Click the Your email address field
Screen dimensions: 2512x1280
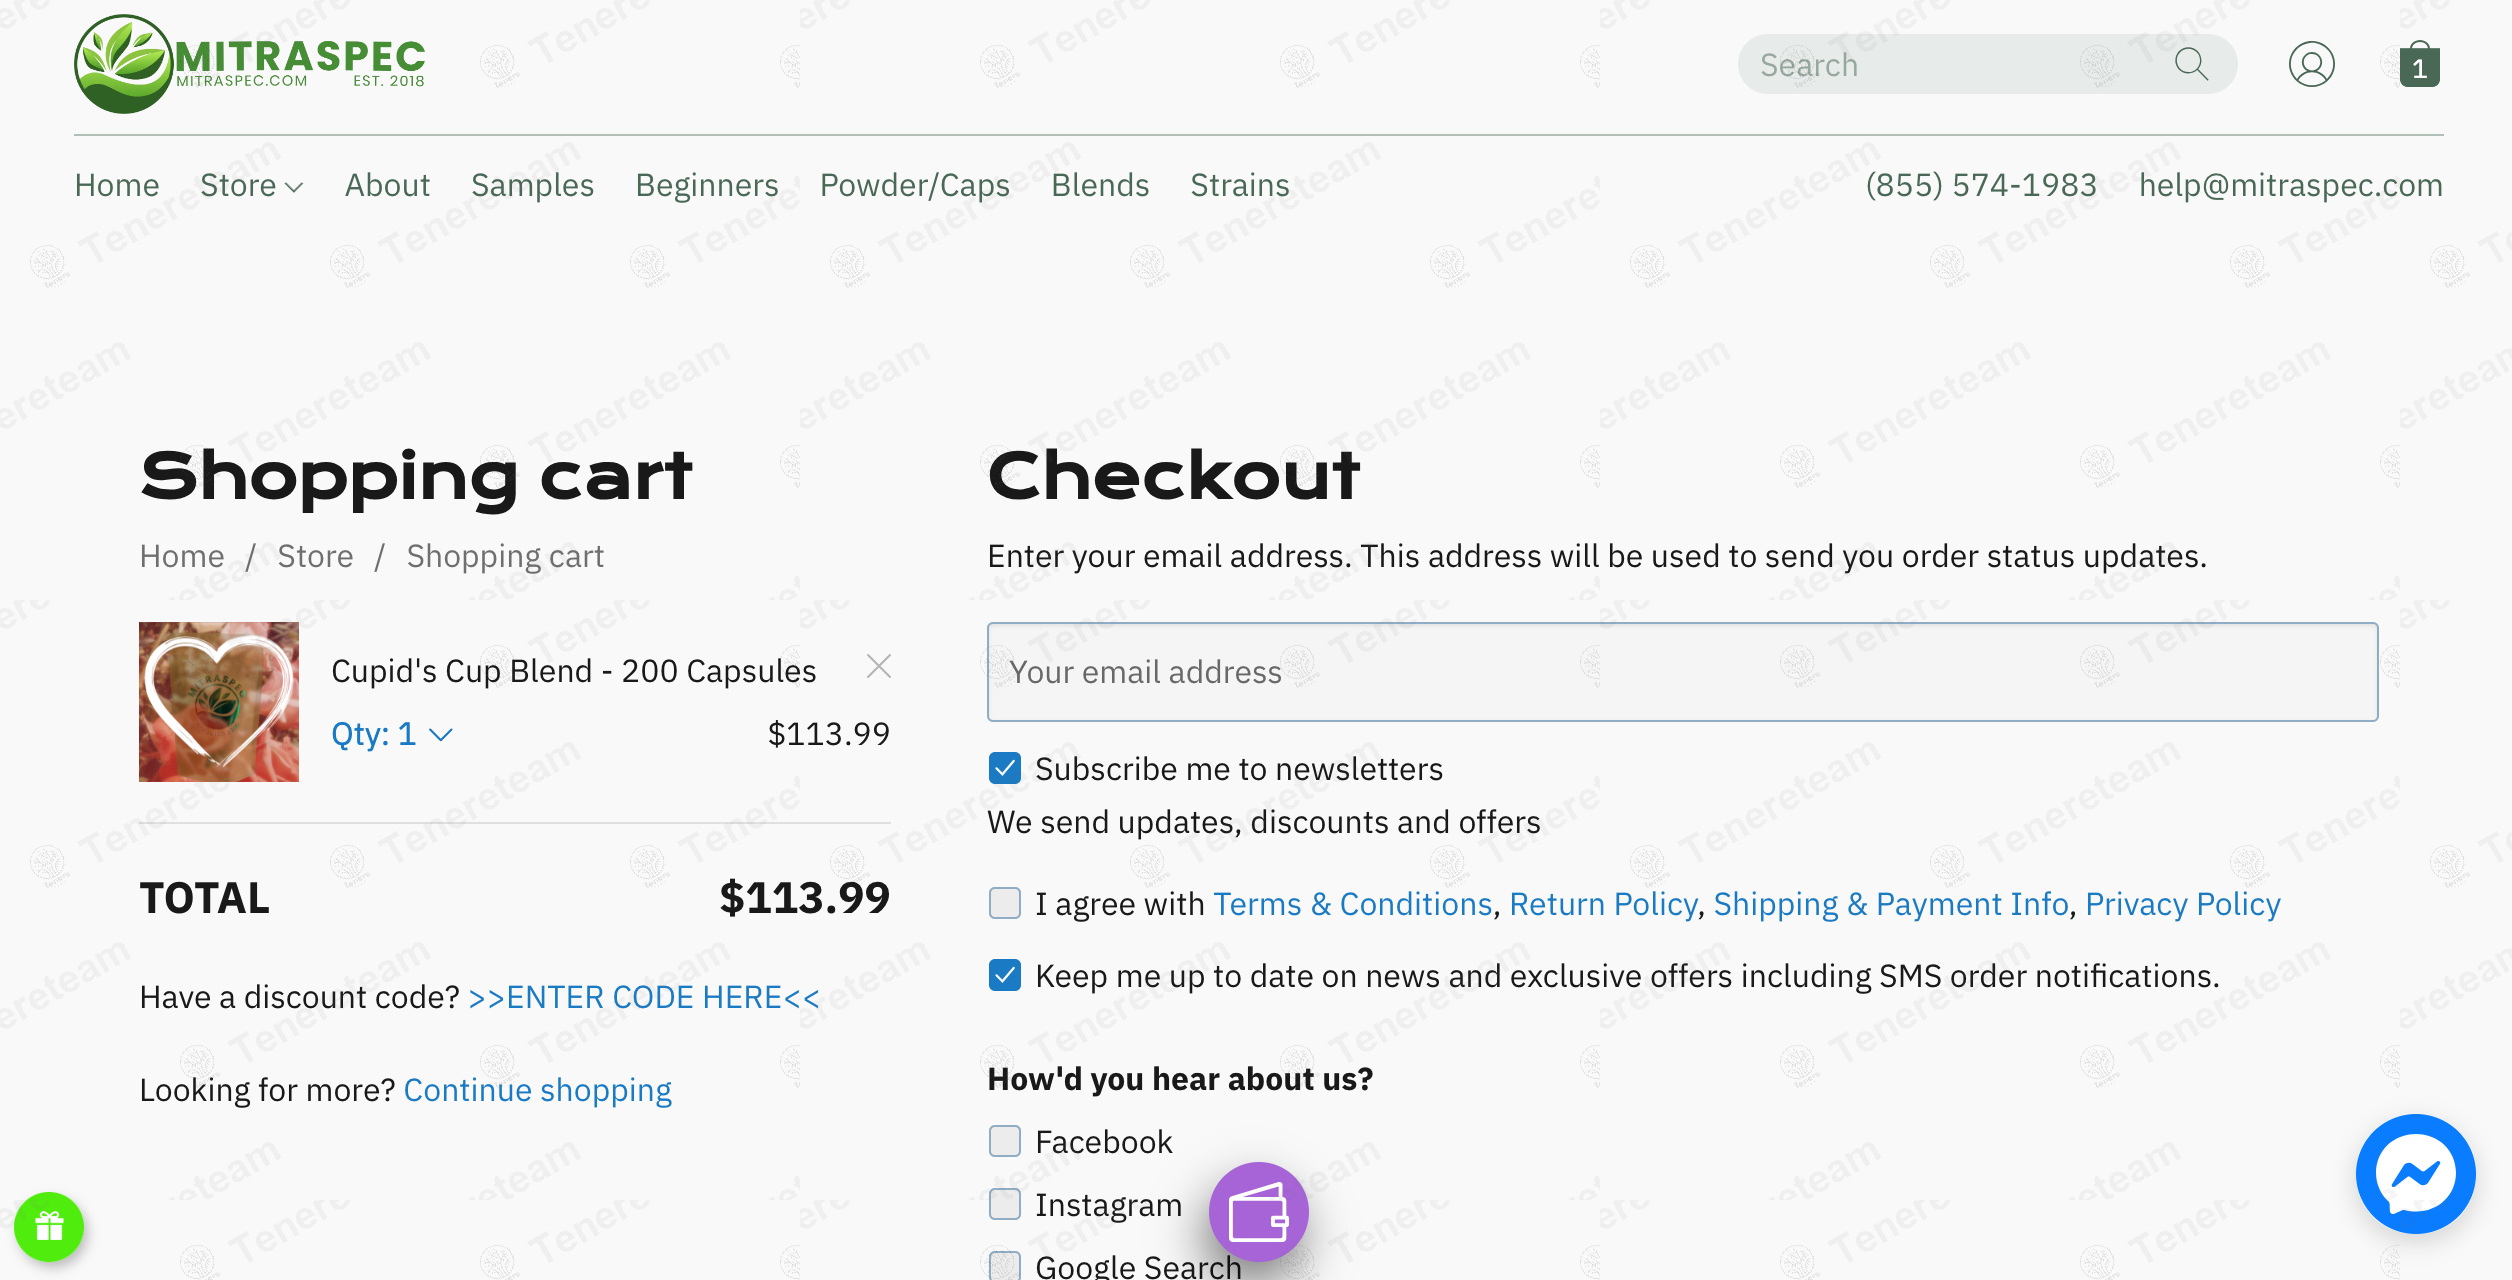[x=1682, y=672]
